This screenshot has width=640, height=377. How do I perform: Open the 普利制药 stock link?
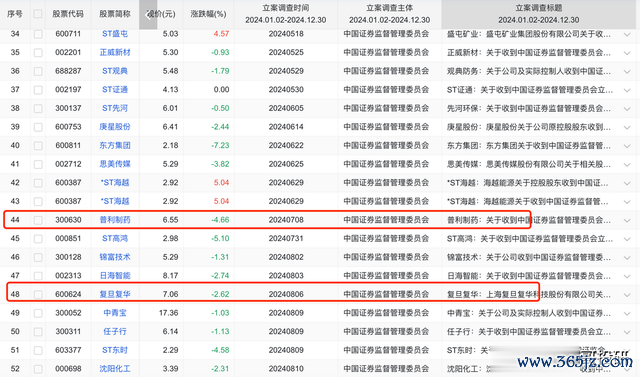(115, 220)
